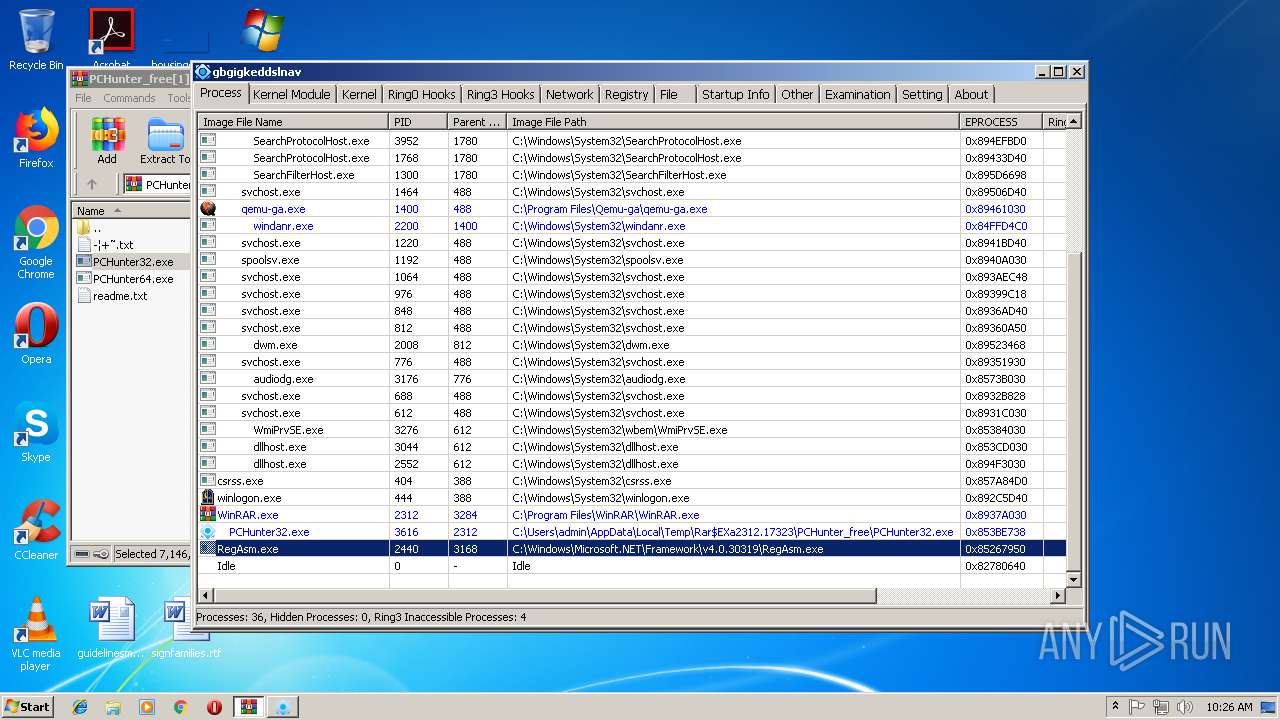
Task: Select the Idle process row
Action: click(631, 566)
